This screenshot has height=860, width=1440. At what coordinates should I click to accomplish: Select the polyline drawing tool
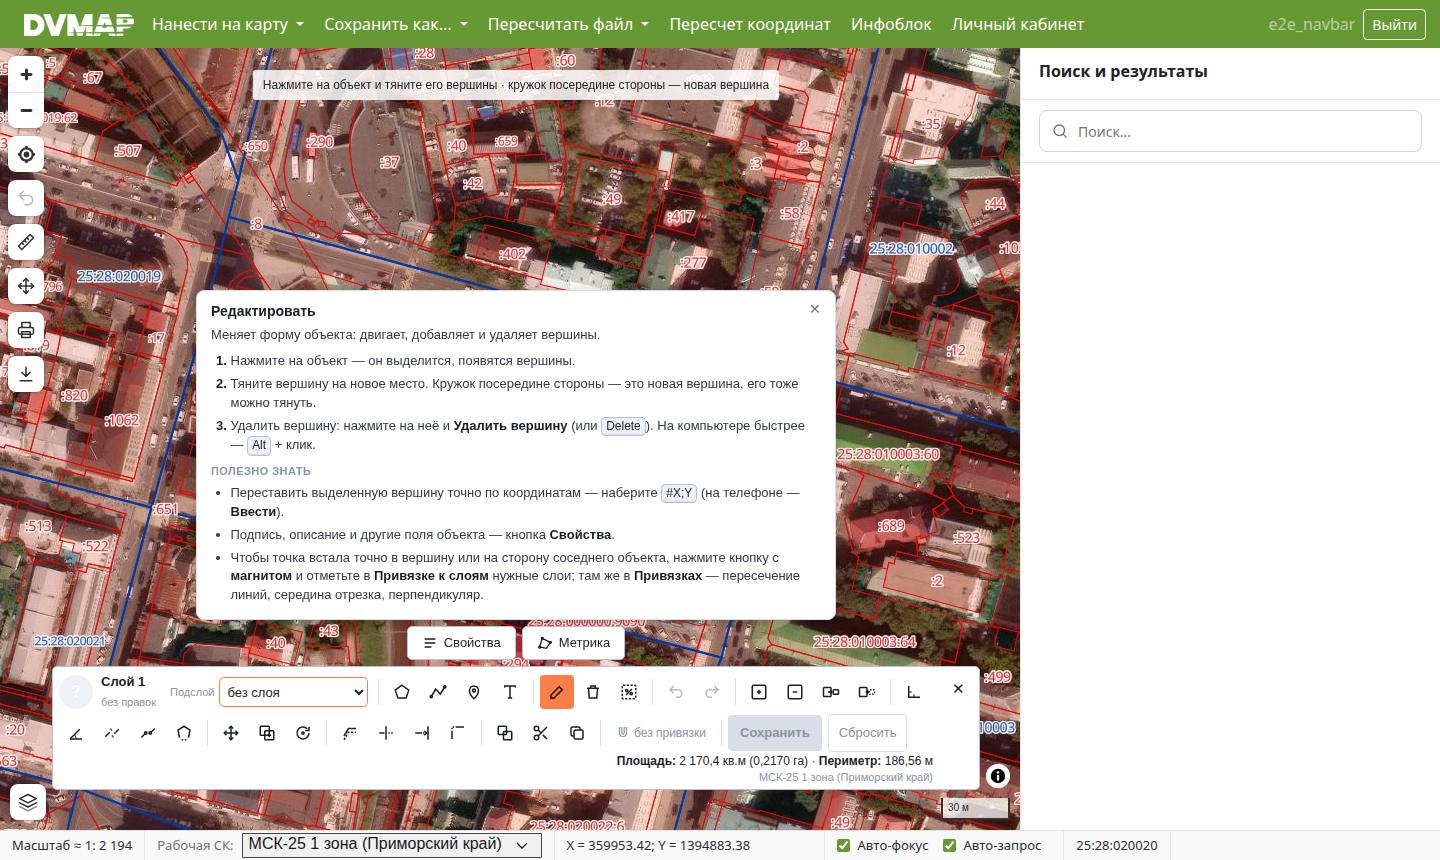[x=438, y=692]
